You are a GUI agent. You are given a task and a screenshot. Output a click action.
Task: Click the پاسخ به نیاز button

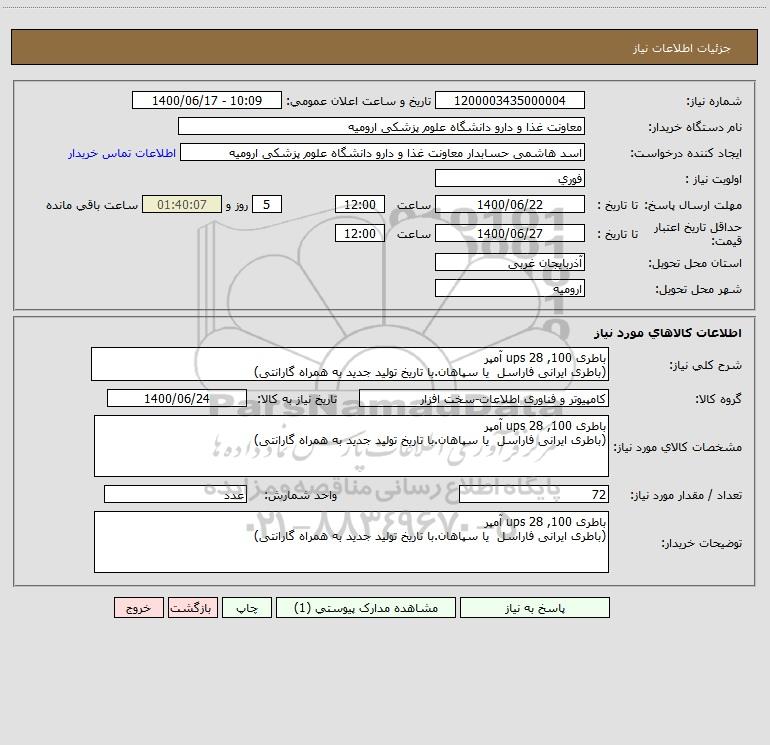coord(534,608)
